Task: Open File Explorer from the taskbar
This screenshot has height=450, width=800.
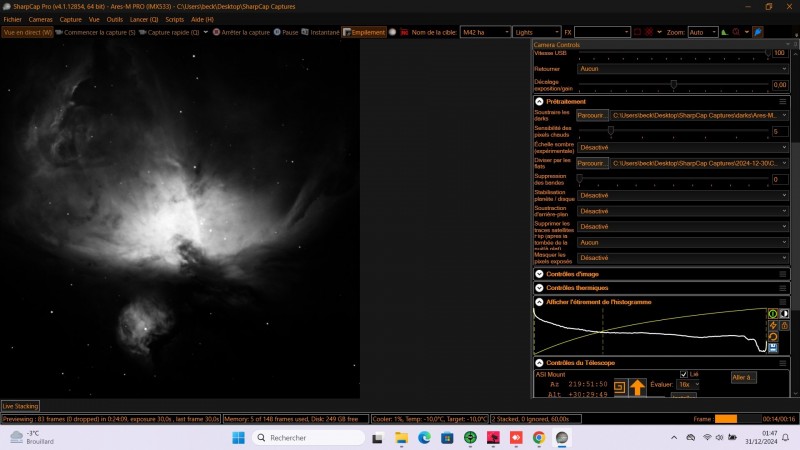Action: point(402,438)
